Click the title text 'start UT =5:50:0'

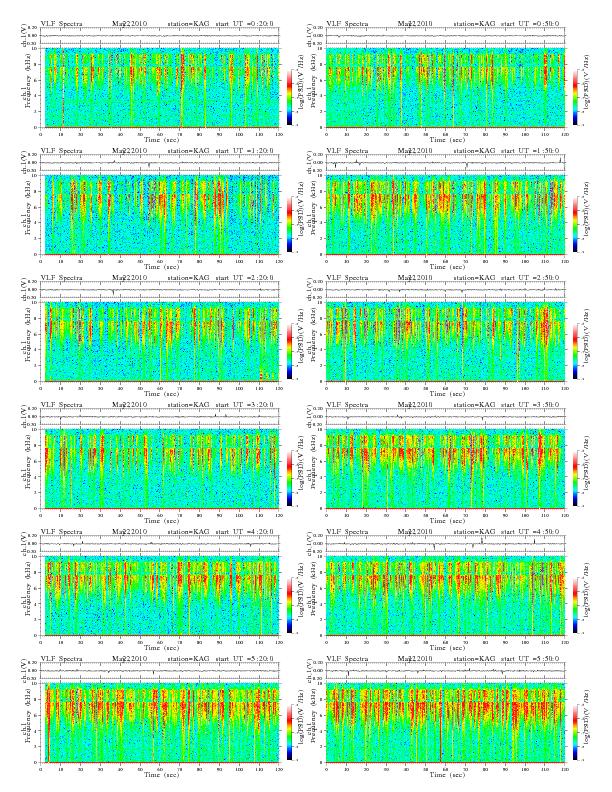[530, 659]
